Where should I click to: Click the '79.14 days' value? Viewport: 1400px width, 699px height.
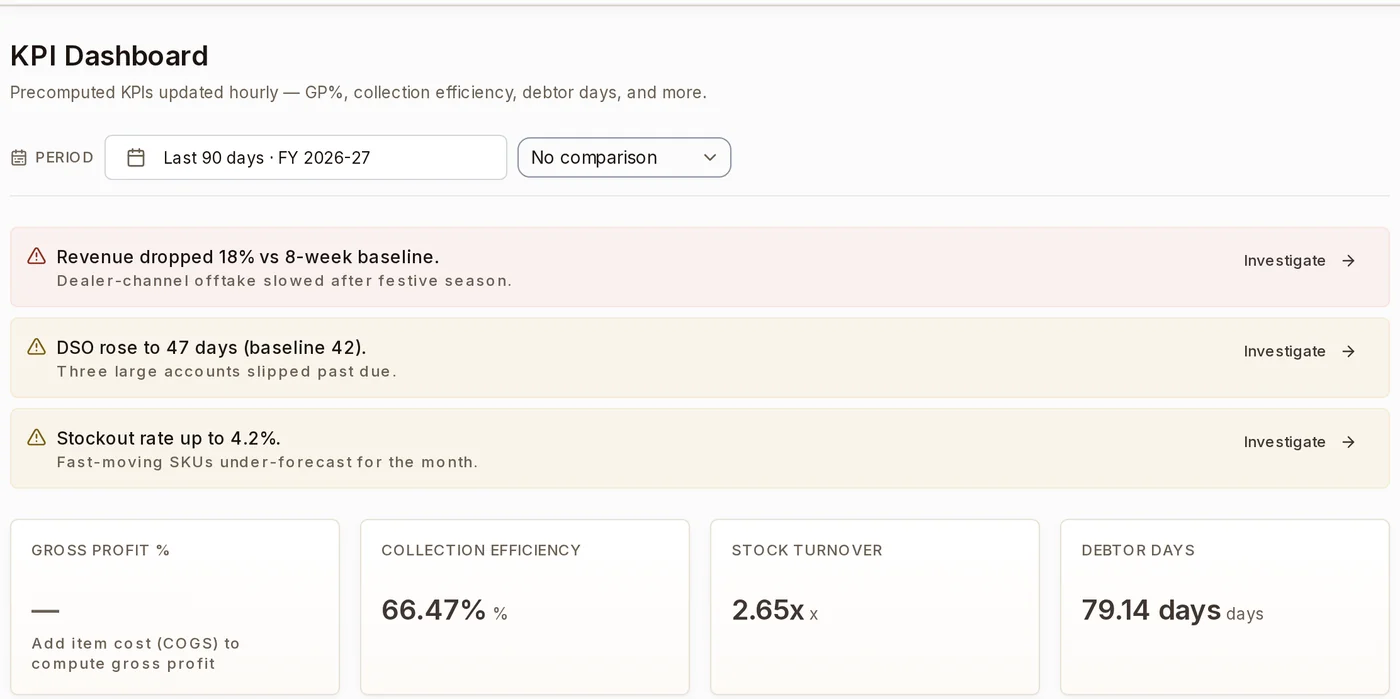coord(1151,610)
